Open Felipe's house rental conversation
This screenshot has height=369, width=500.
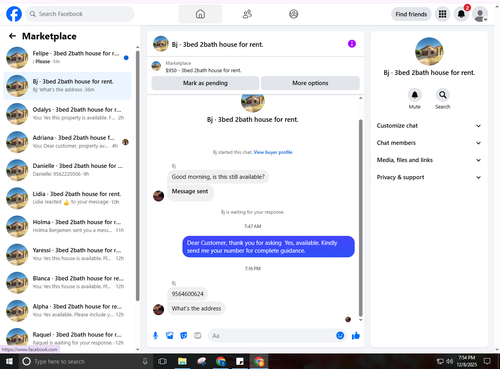click(x=67, y=57)
